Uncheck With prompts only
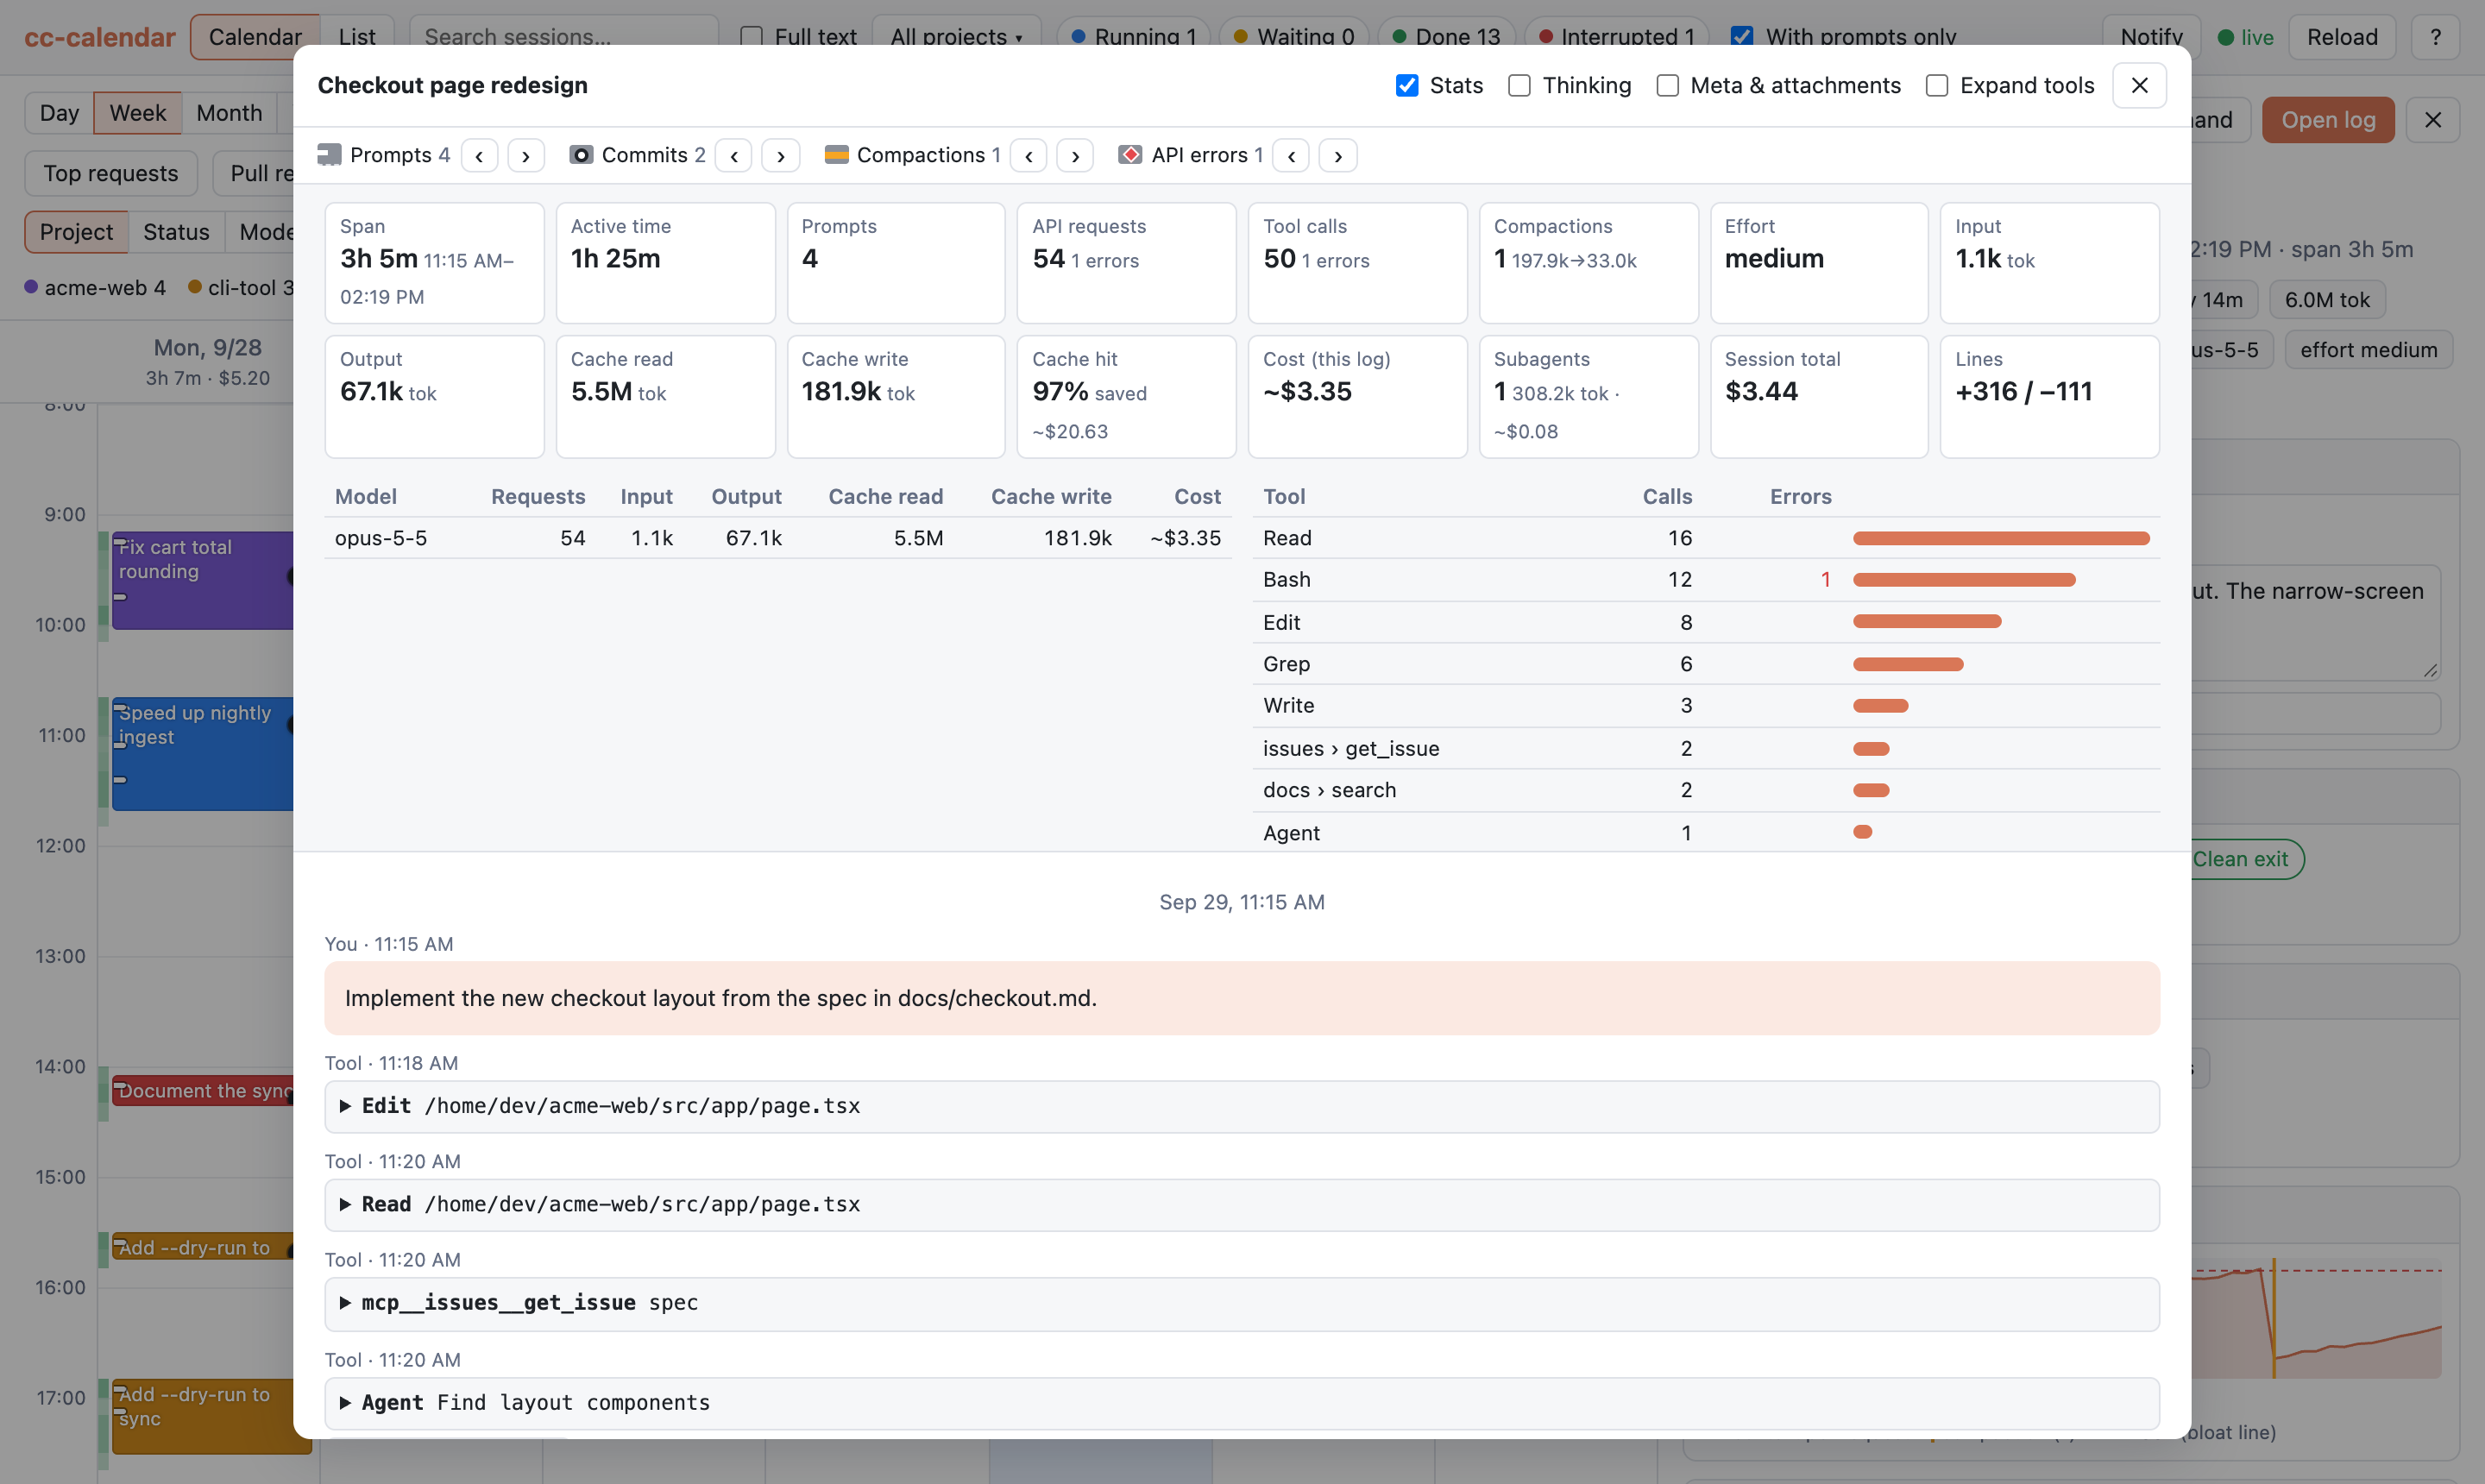 (1741, 37)
